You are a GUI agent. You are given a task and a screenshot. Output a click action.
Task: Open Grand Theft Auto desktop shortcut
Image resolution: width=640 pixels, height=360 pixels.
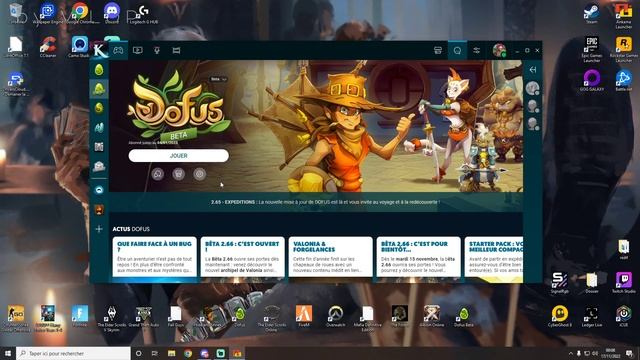click(x=144, y=316)
